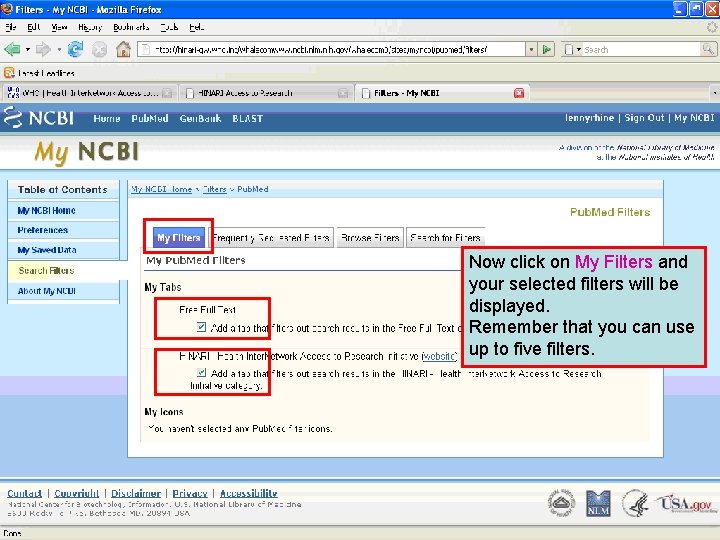Open the HINARI website link
The image size is (720, 540).
click(439, 355)
